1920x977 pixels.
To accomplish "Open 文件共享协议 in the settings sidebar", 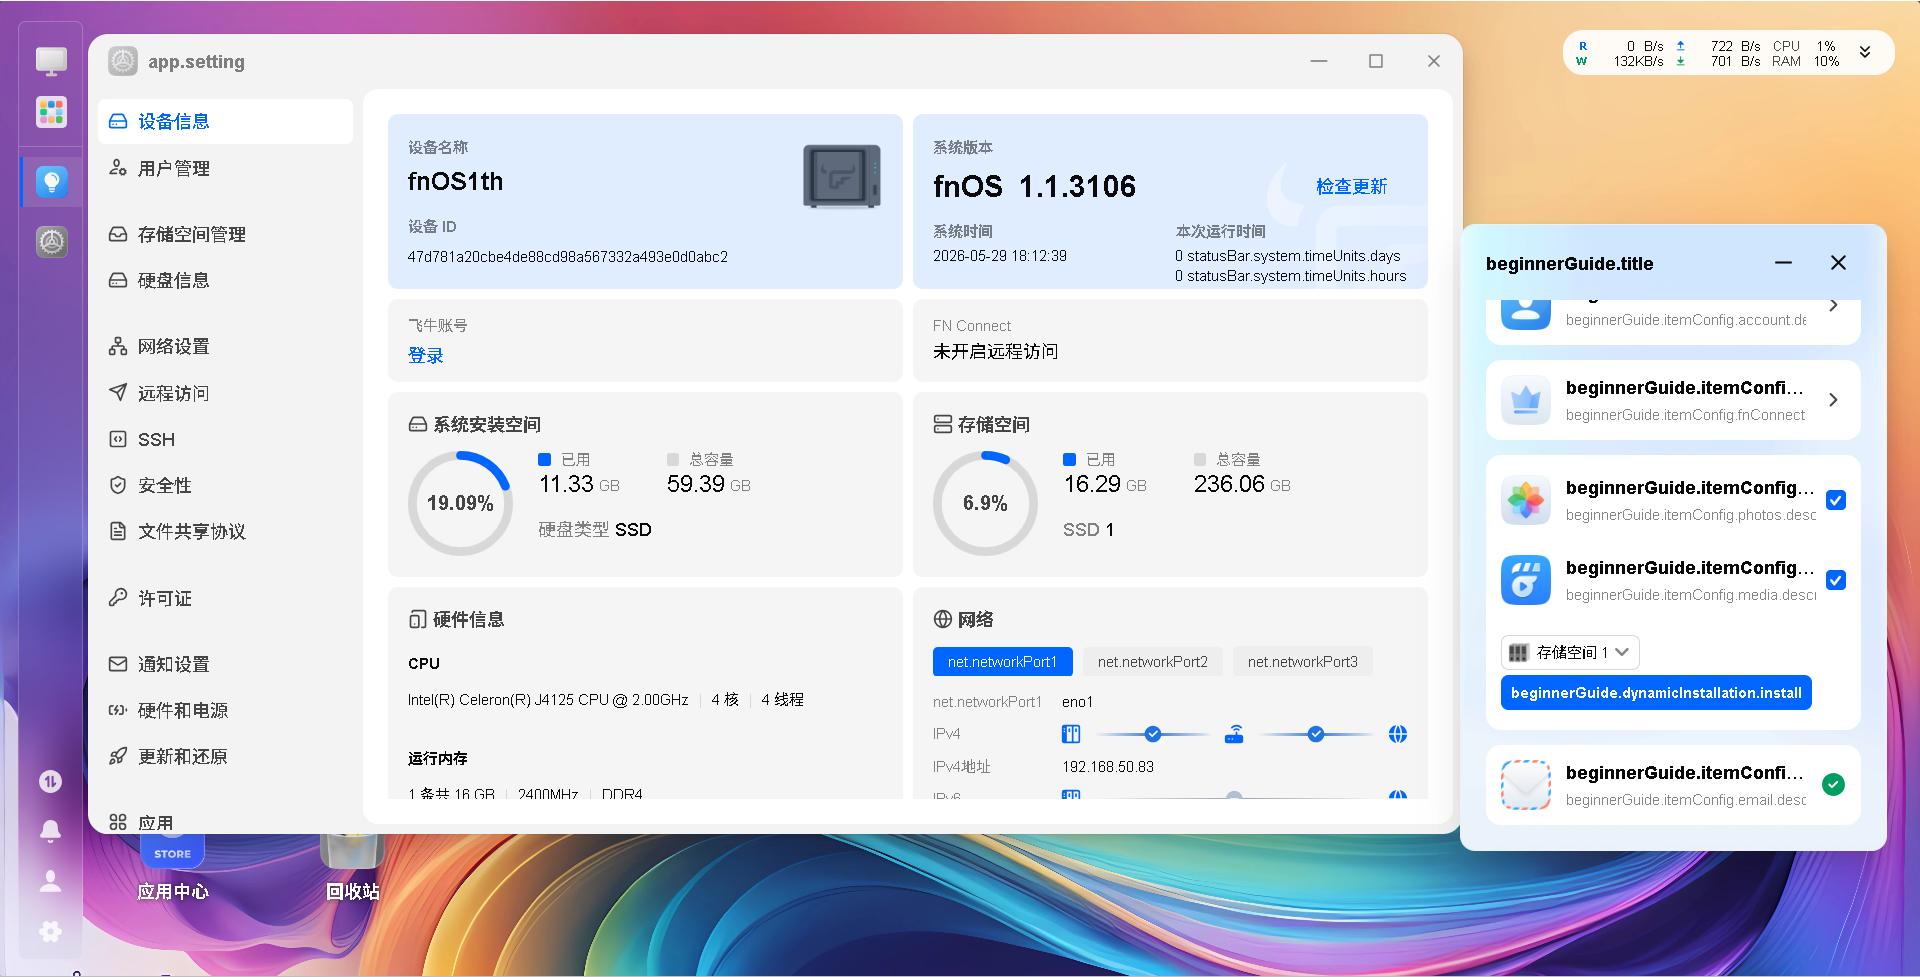I will click(x=226, y=531).
